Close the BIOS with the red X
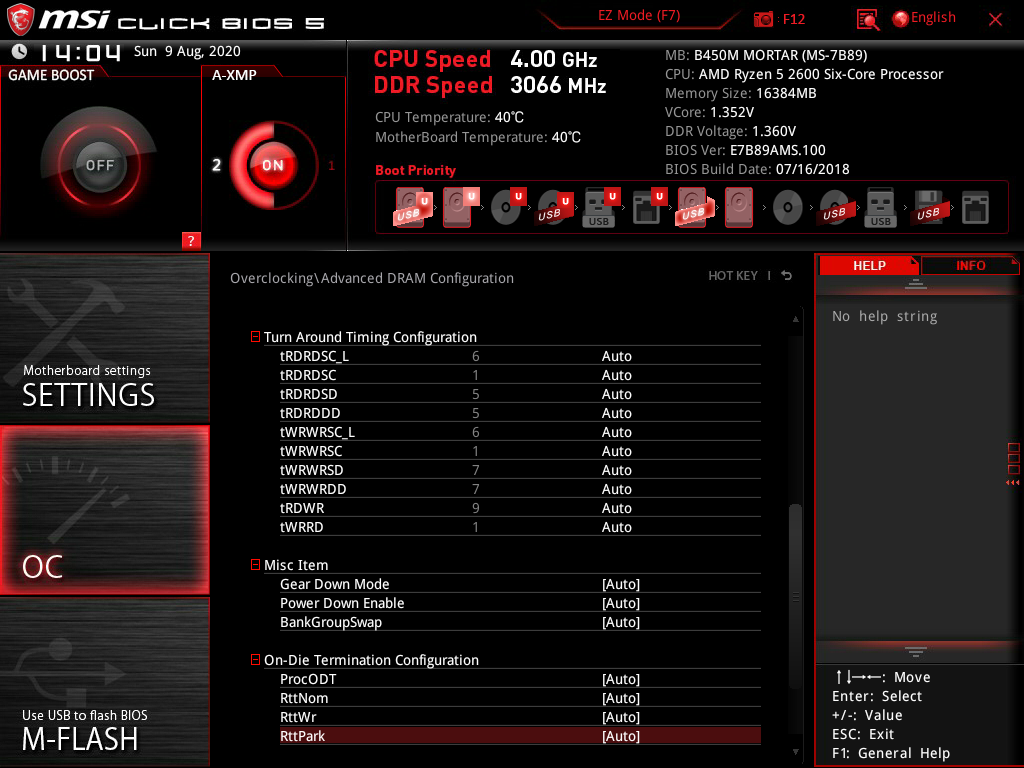Image resolution: width=1024 pixels, height=768 pixels. point(995,19)
